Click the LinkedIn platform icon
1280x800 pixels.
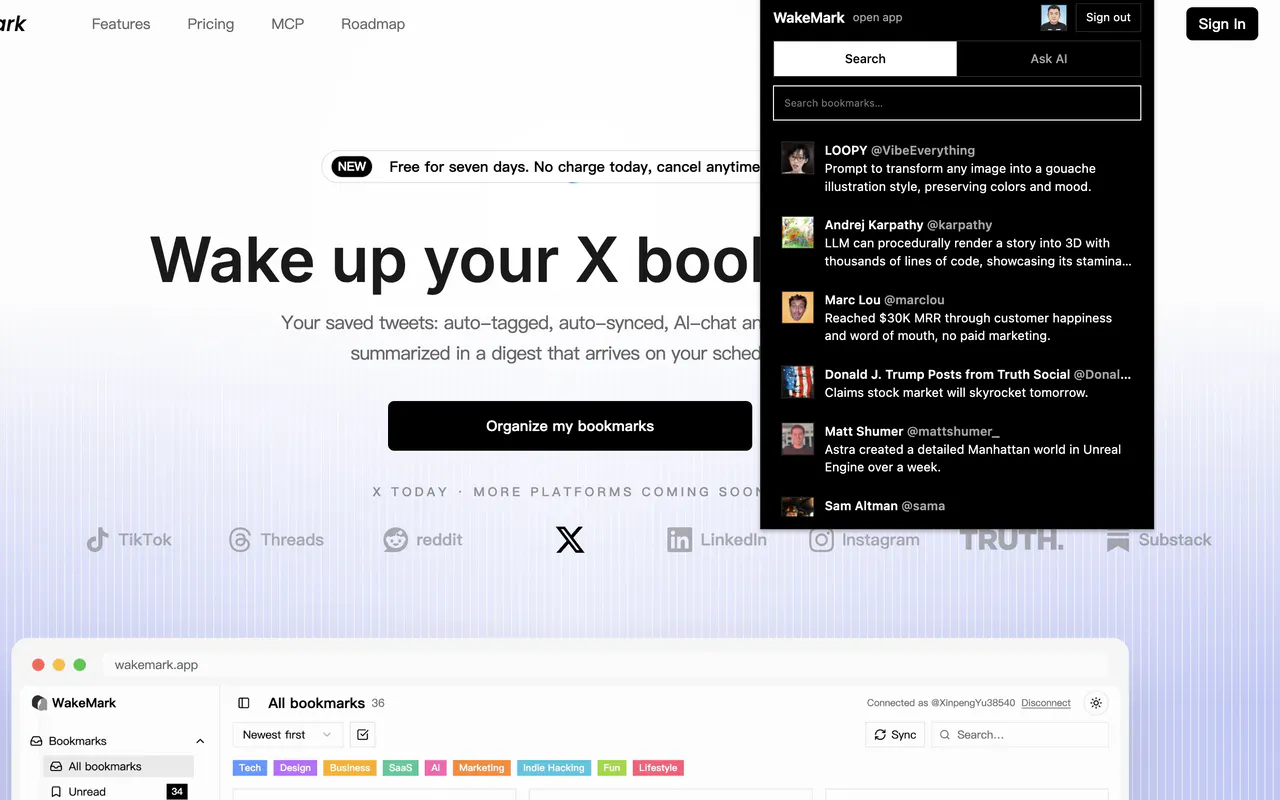click(680, 540)
